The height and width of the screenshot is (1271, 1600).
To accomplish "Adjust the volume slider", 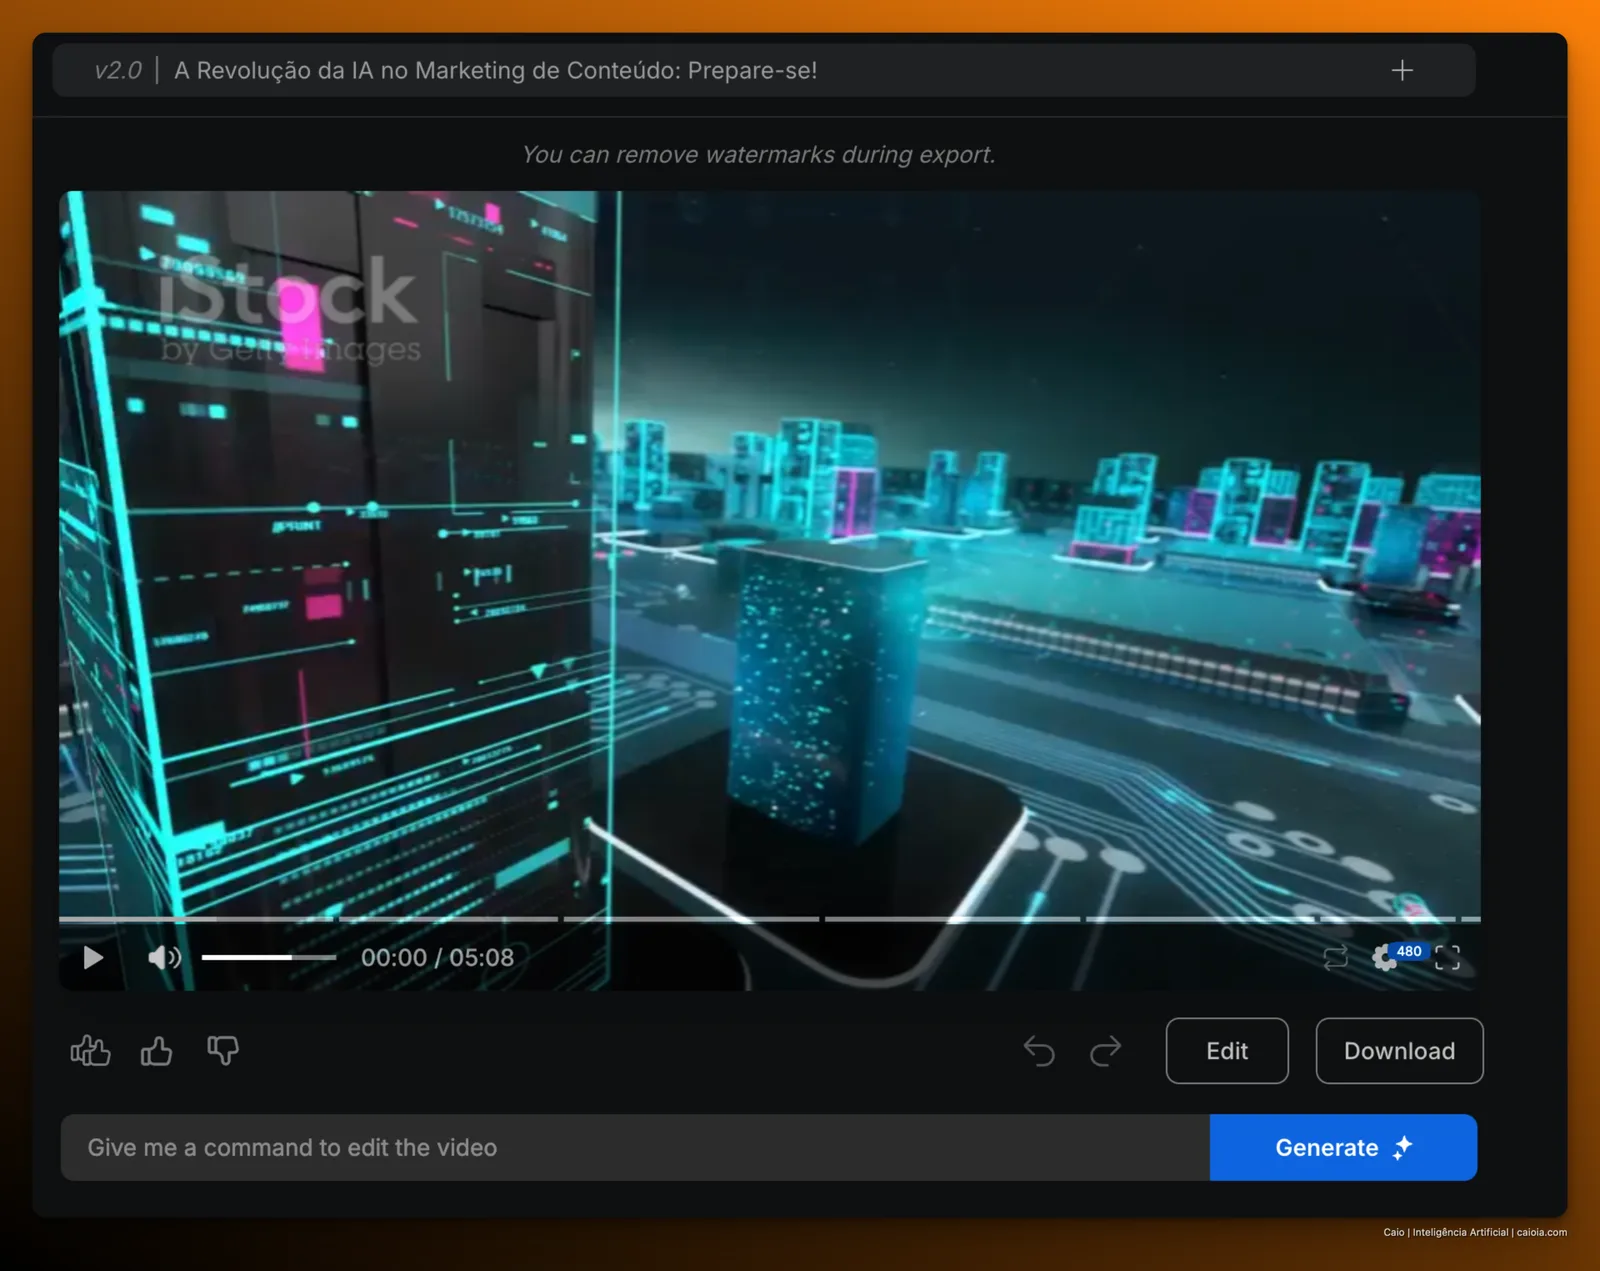I will (x=268, y=958).
